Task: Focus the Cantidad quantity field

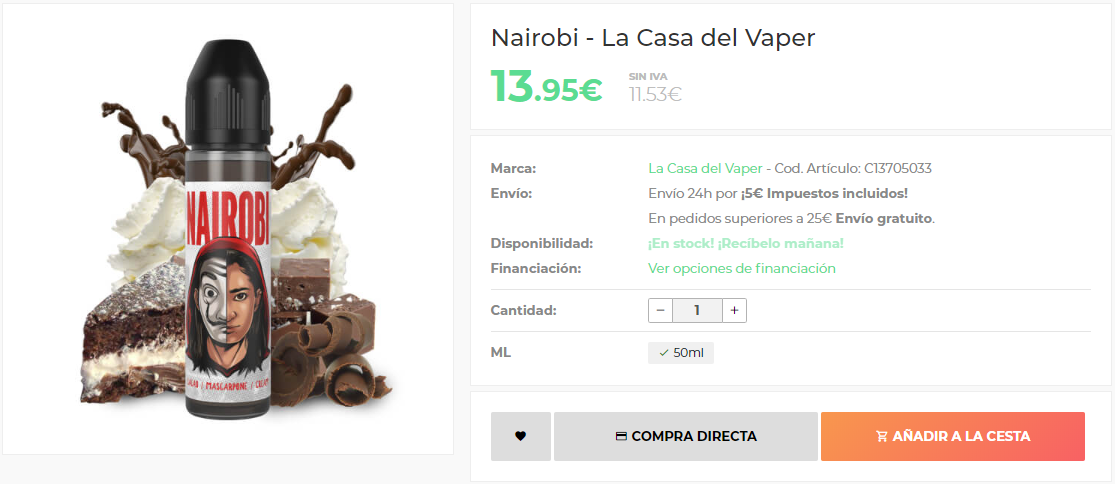Action: pyautogui.click(x=698, y=311)
